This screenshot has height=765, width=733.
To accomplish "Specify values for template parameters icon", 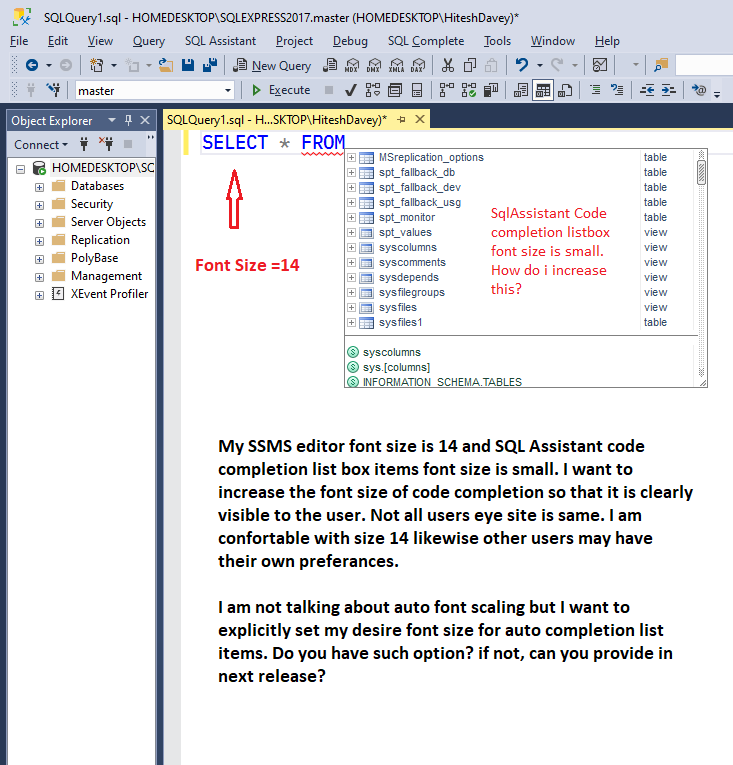I will click(x=699, y=90).
